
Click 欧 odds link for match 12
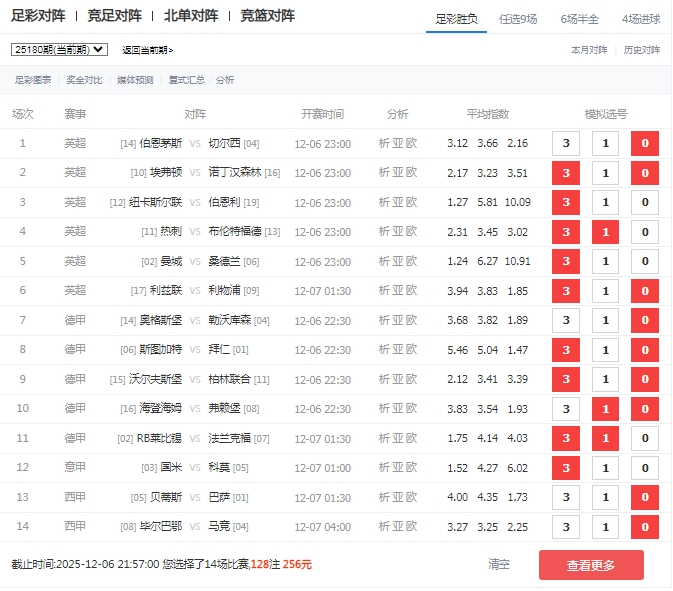point(412,467)
